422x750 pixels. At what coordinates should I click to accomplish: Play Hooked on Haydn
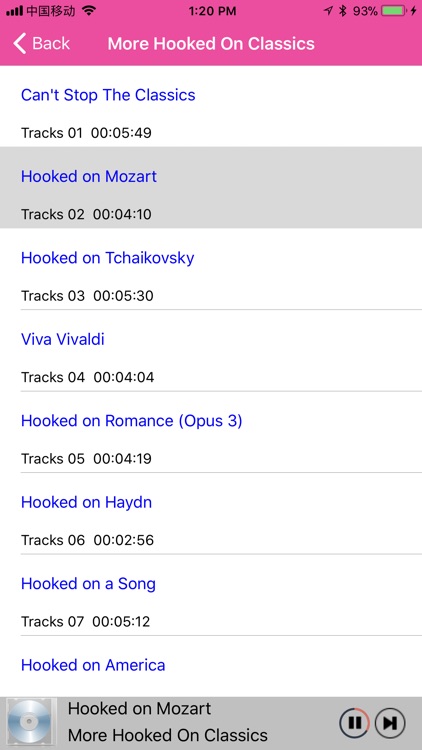point(211,513)
